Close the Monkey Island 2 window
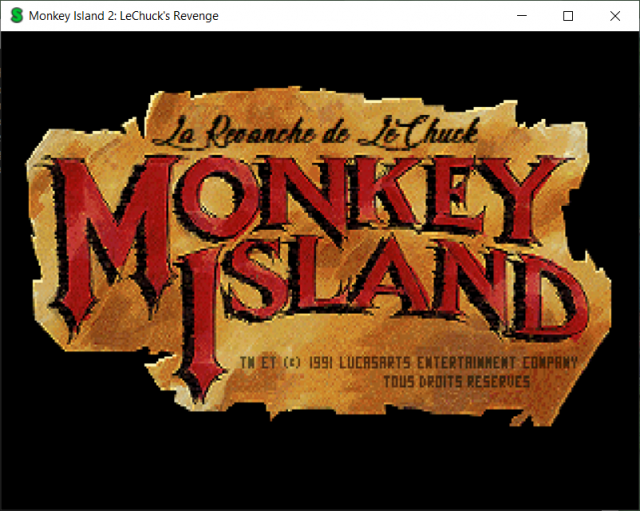 pos(615,16)
